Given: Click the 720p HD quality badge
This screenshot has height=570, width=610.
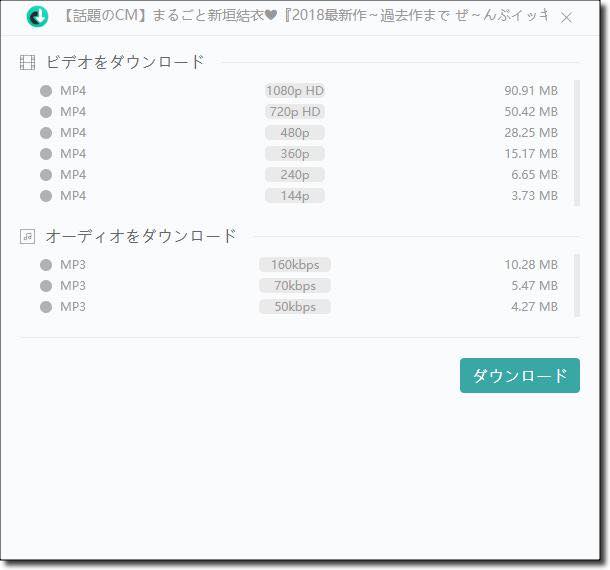Looking at the screenshot, I should (x=295, y=112).
